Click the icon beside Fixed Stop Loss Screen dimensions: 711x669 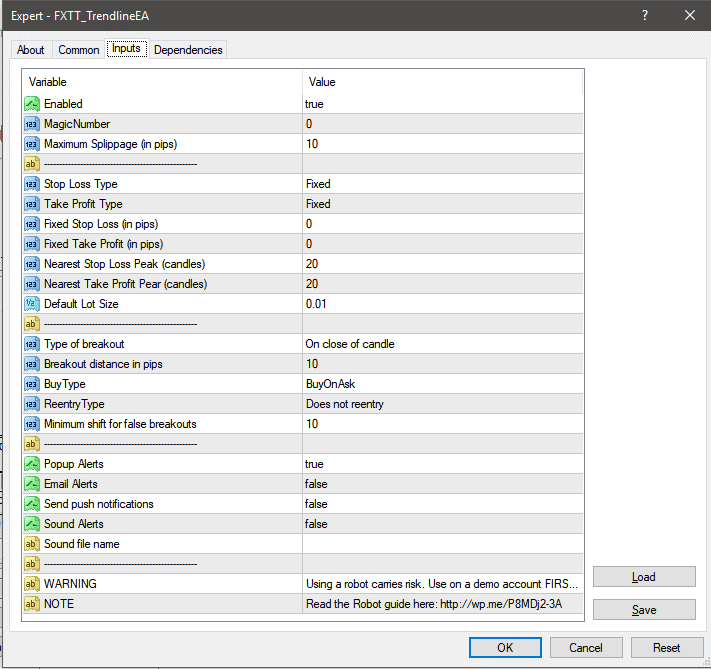coord(32,224)
